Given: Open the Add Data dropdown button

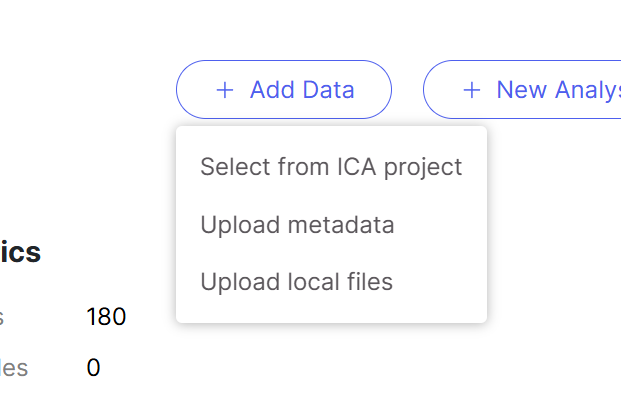Looking at the screenshot, I should pyautogui.click(x=283, y=90).
